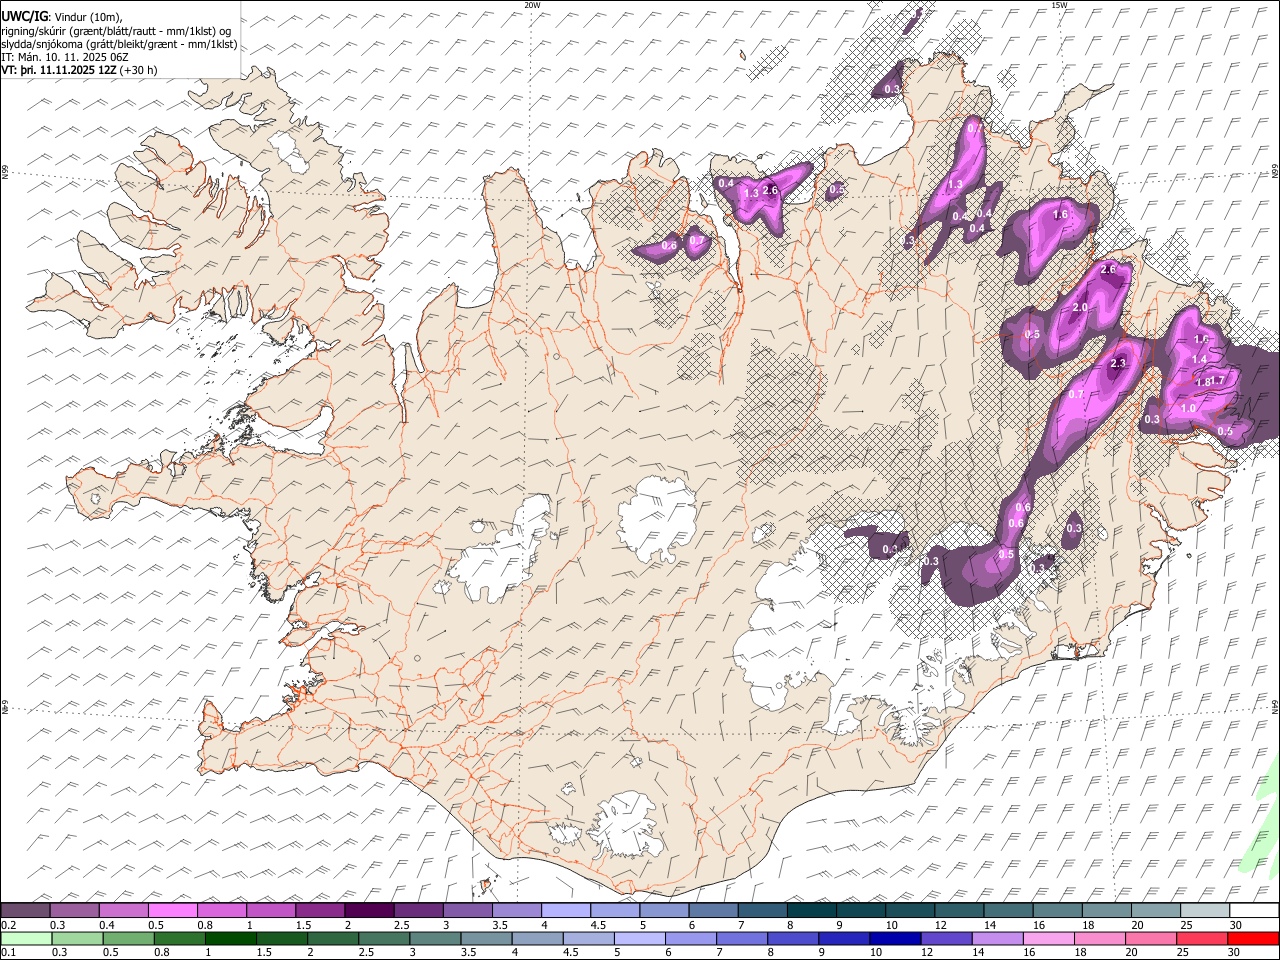Click the 1.8 precipitation value on the map

tap(1203, 381)
